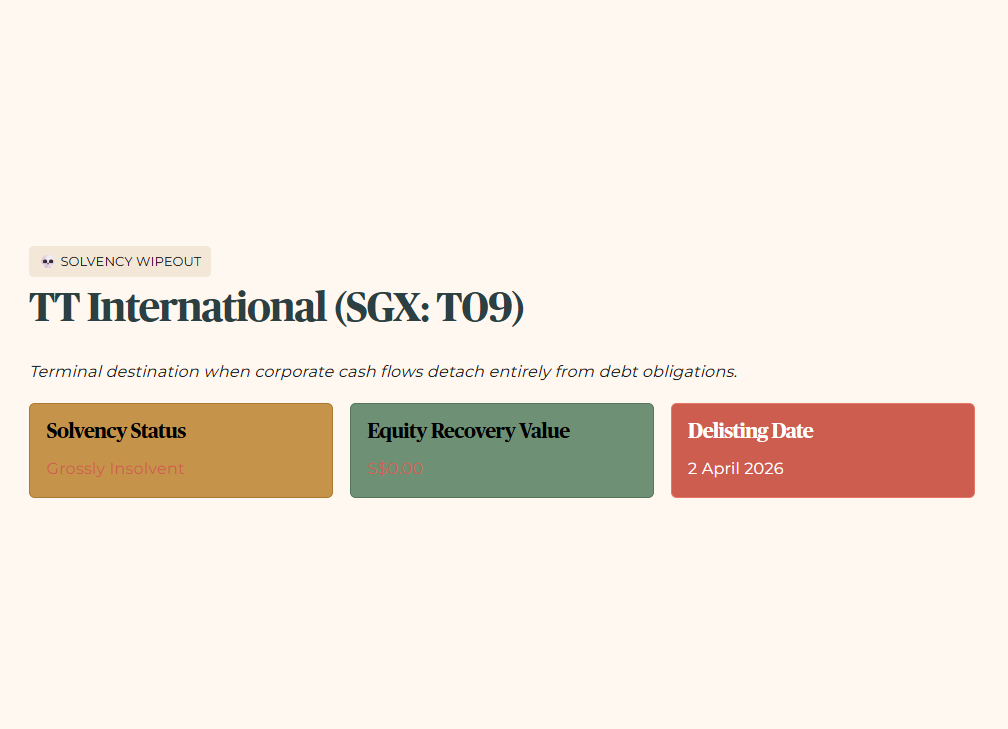Open the Solvency Status card

[x=181, y=451]
